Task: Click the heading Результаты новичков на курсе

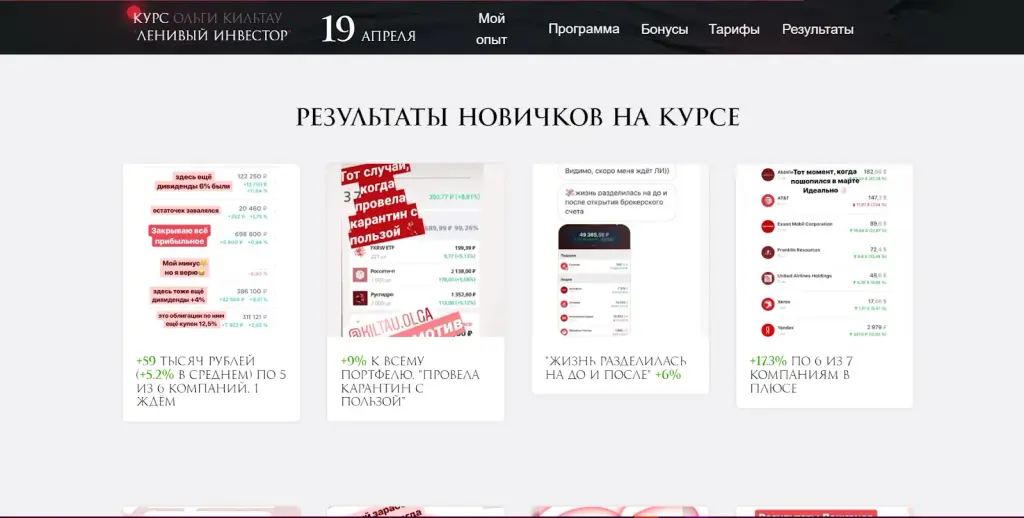Action: (518, 117)
